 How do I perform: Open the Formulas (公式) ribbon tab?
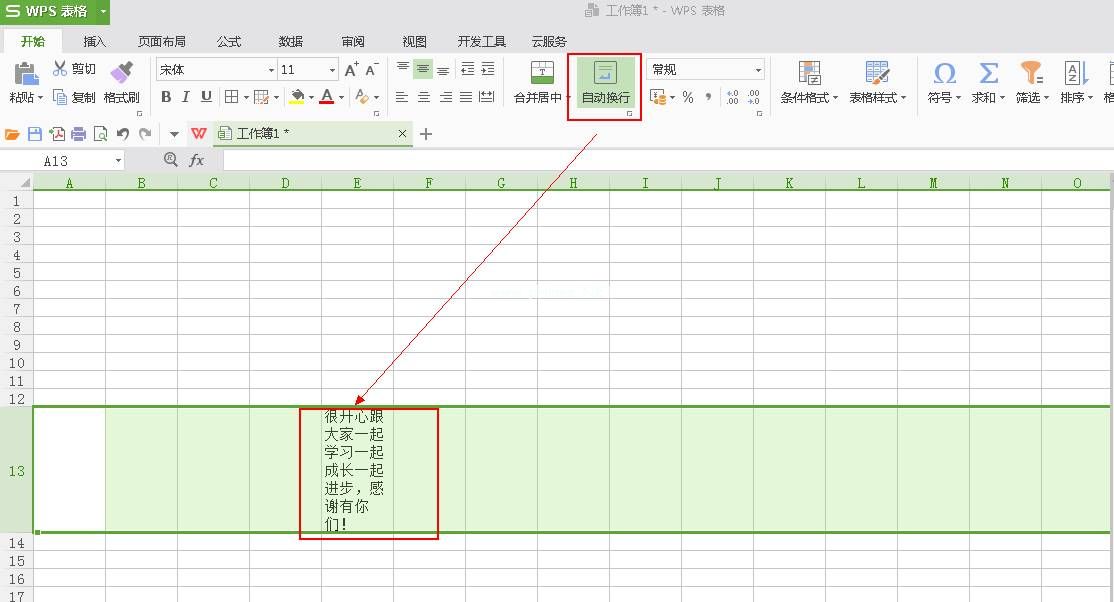(x=229, y=41)
